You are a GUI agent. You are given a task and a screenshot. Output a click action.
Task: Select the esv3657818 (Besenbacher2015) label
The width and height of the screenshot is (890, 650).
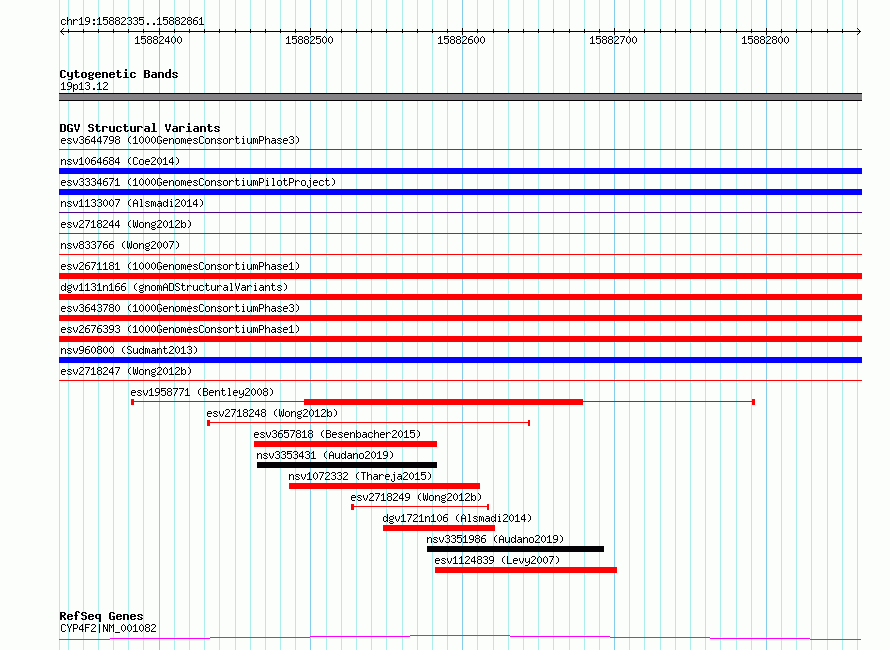point(337,434)
